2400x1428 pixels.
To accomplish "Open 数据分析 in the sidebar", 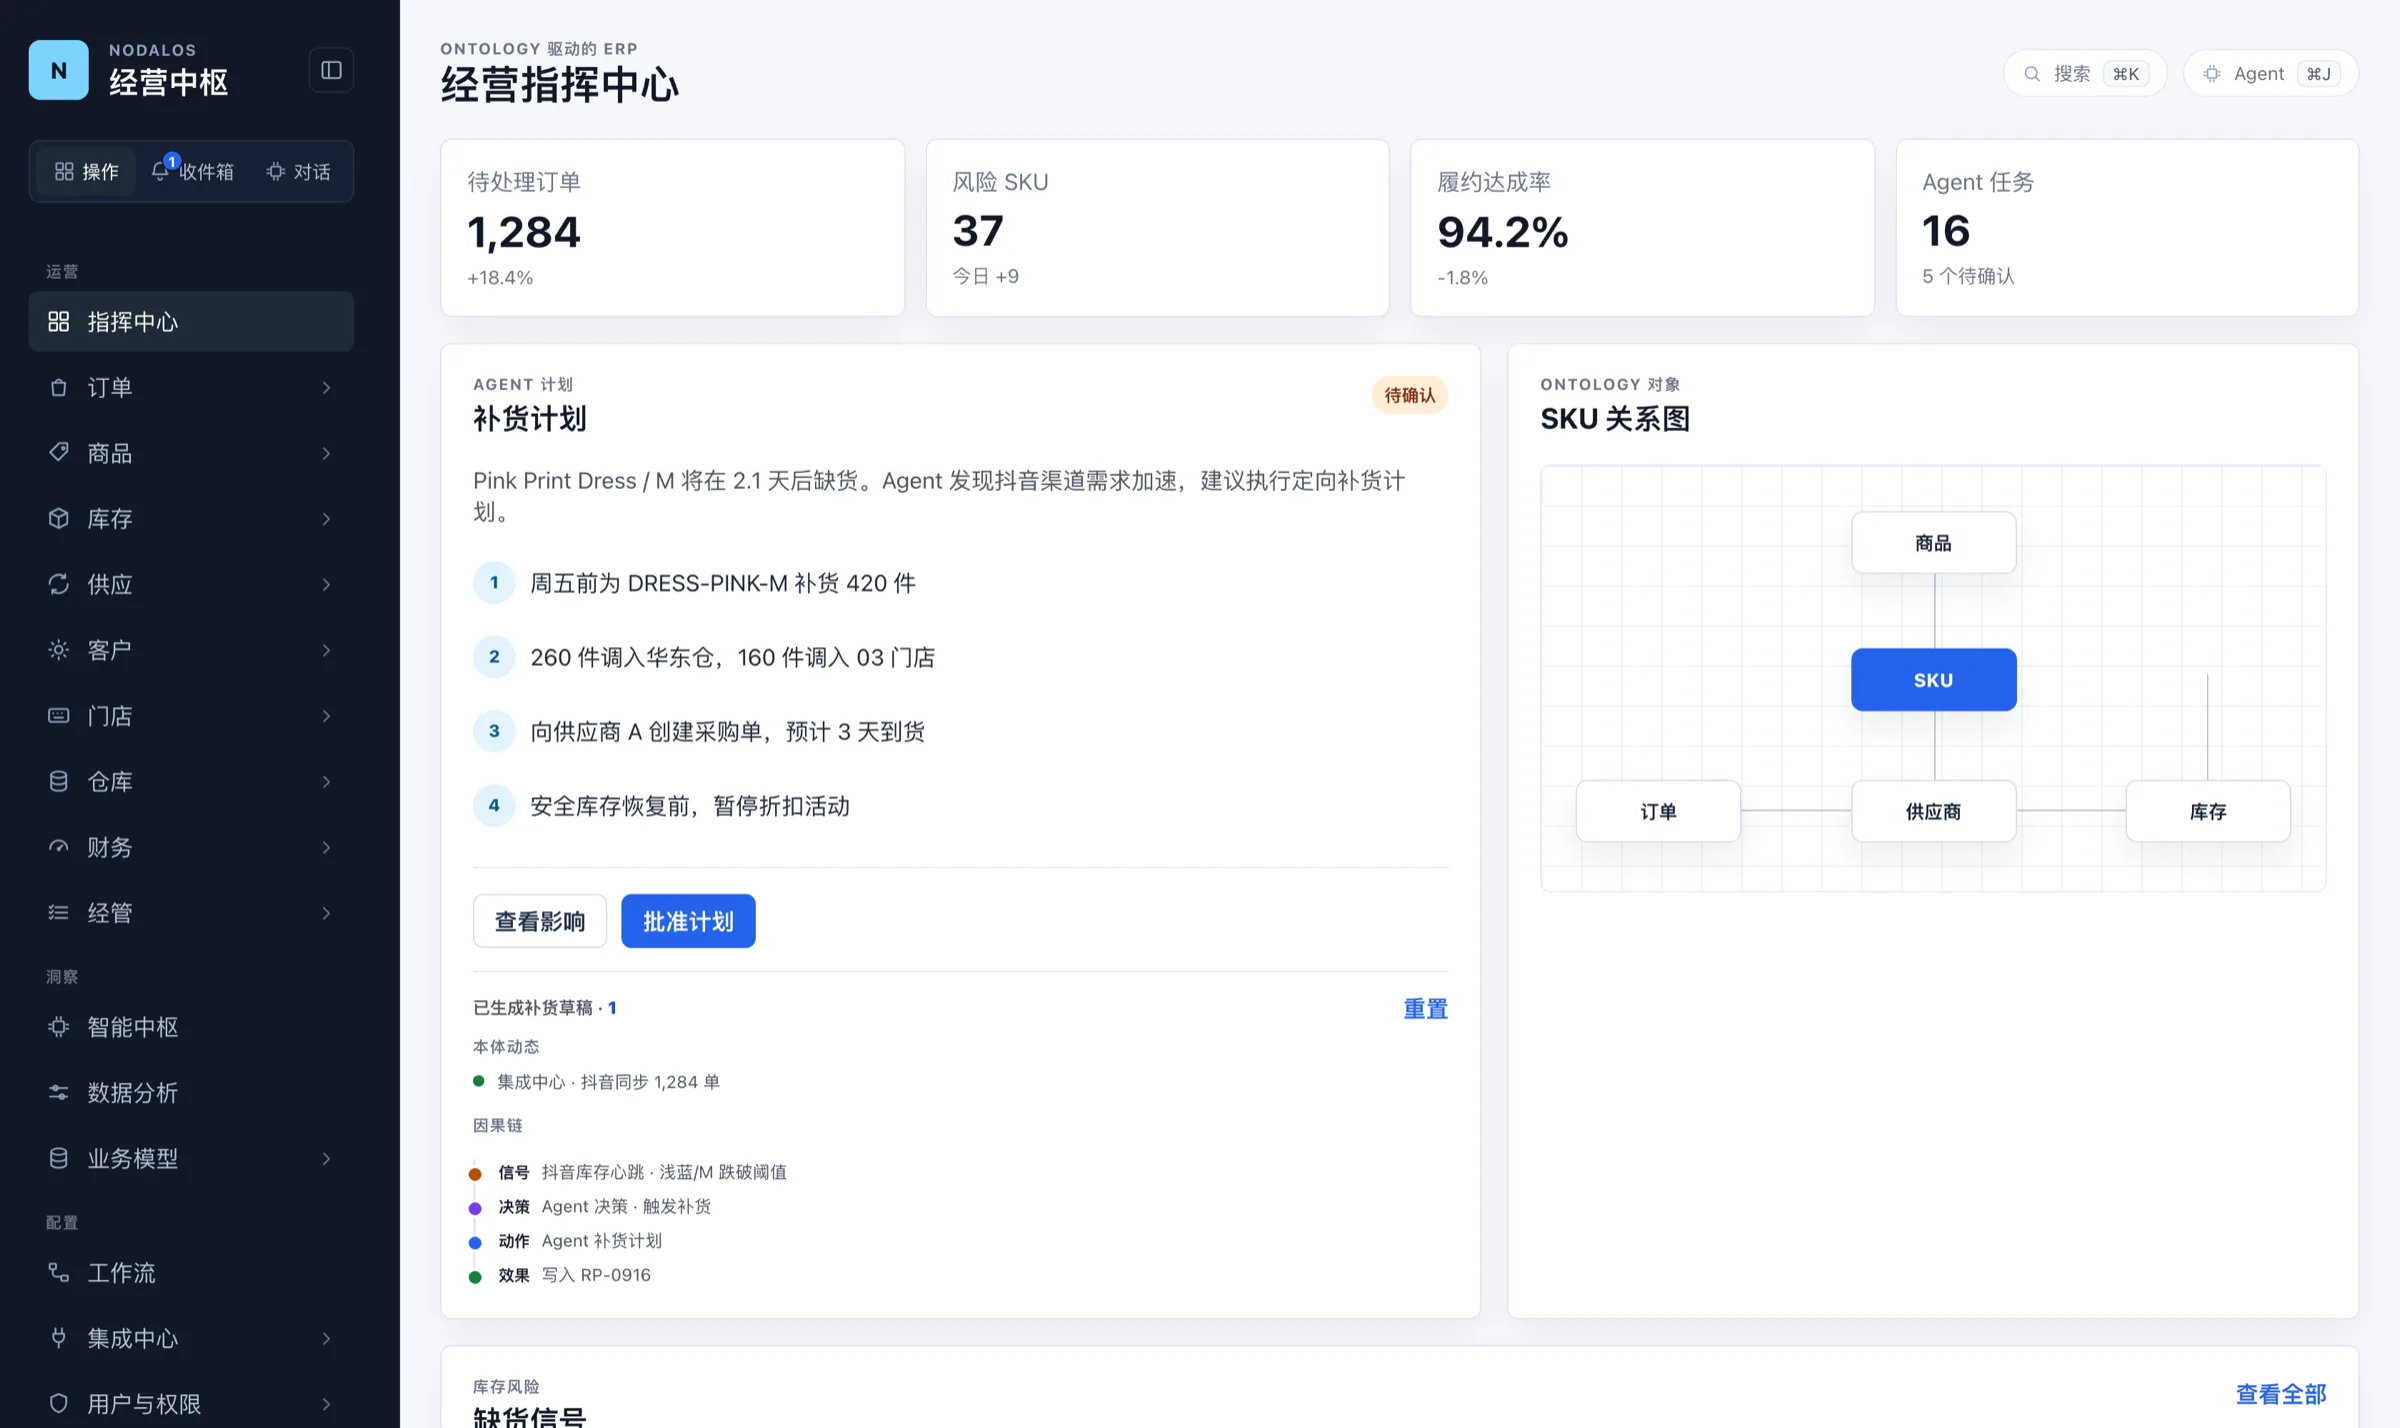I will 191,1092.
